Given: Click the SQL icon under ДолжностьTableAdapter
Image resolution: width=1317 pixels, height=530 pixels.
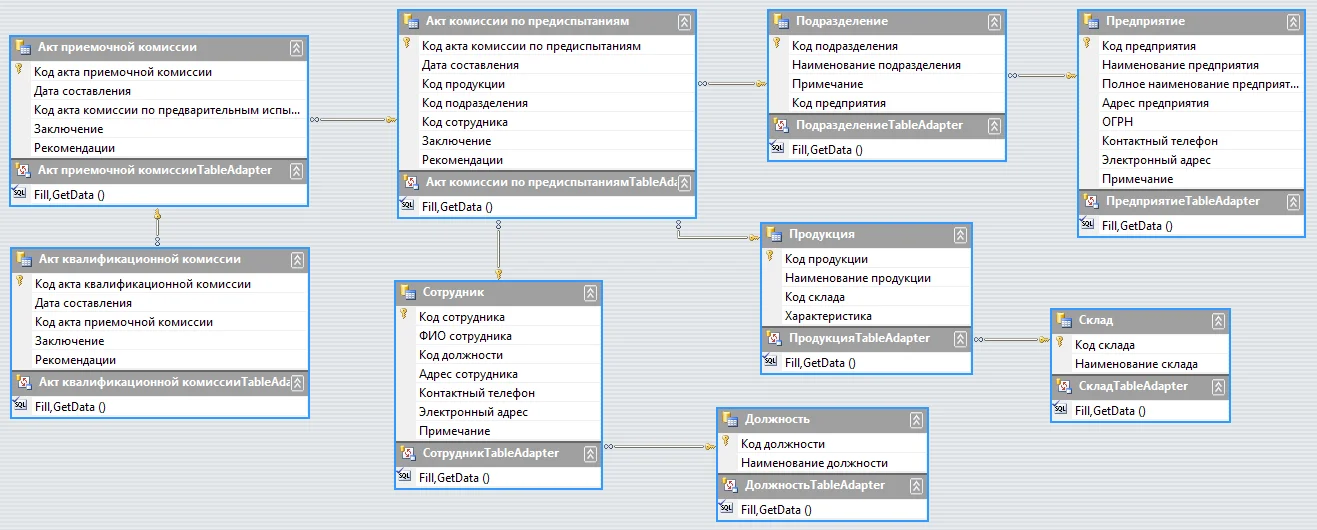Looking at the screenshot, I should pos(726,508).
